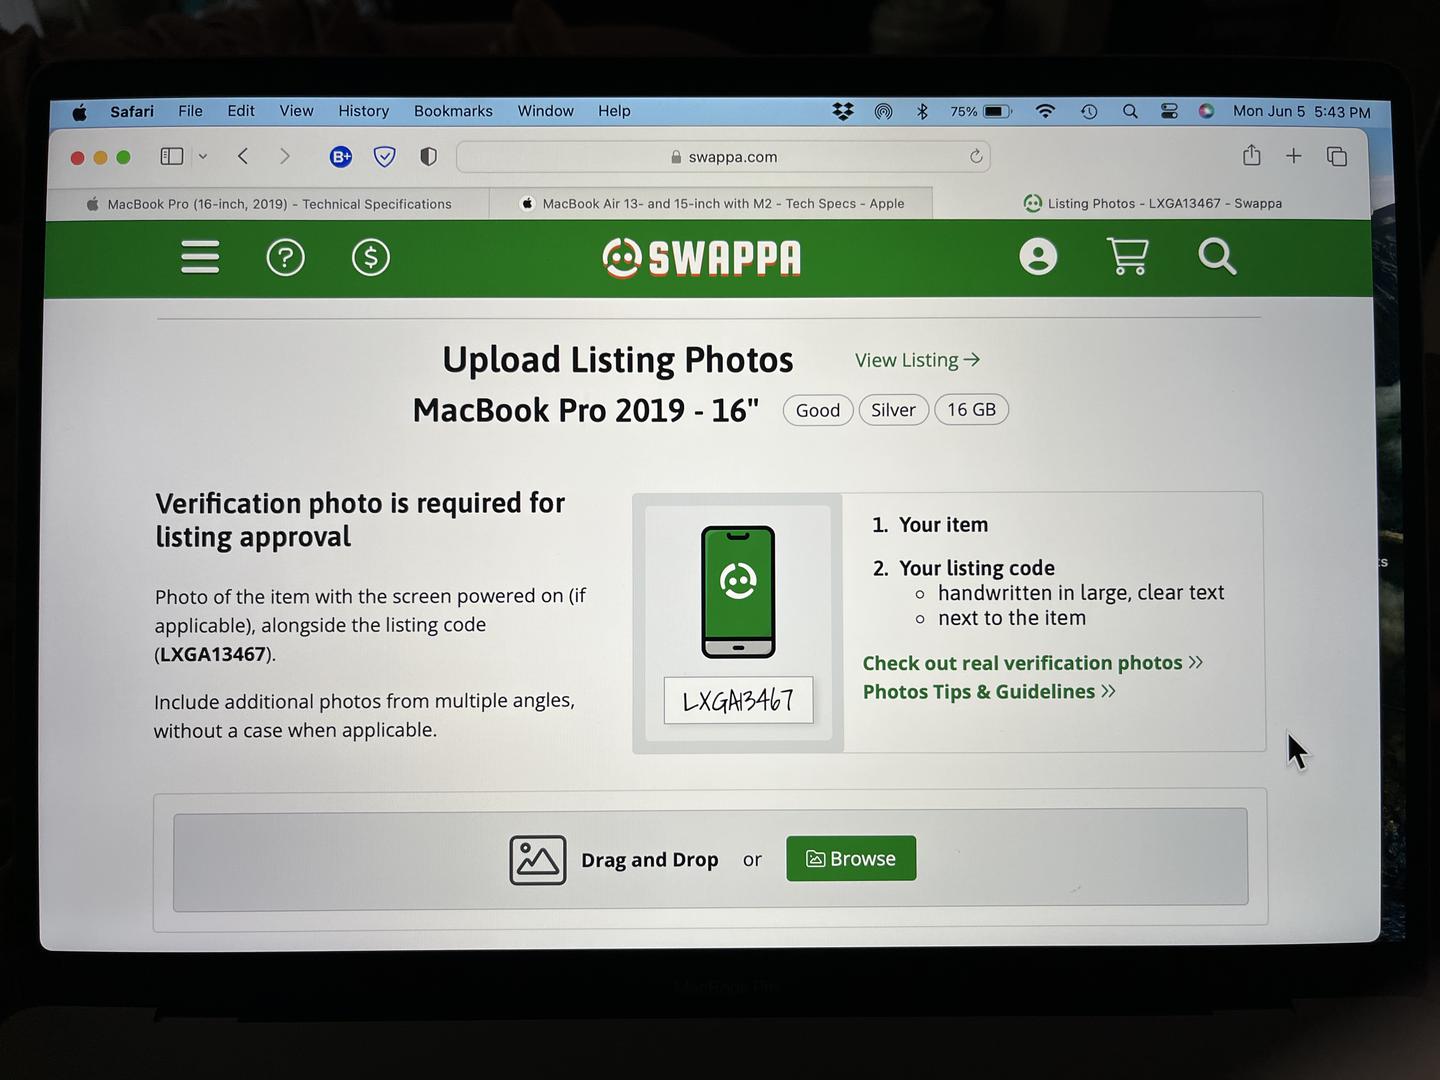Click the example phone verification illustration
The width and height of the screenshot is (1440, 1080).
[x=738, y=592]
